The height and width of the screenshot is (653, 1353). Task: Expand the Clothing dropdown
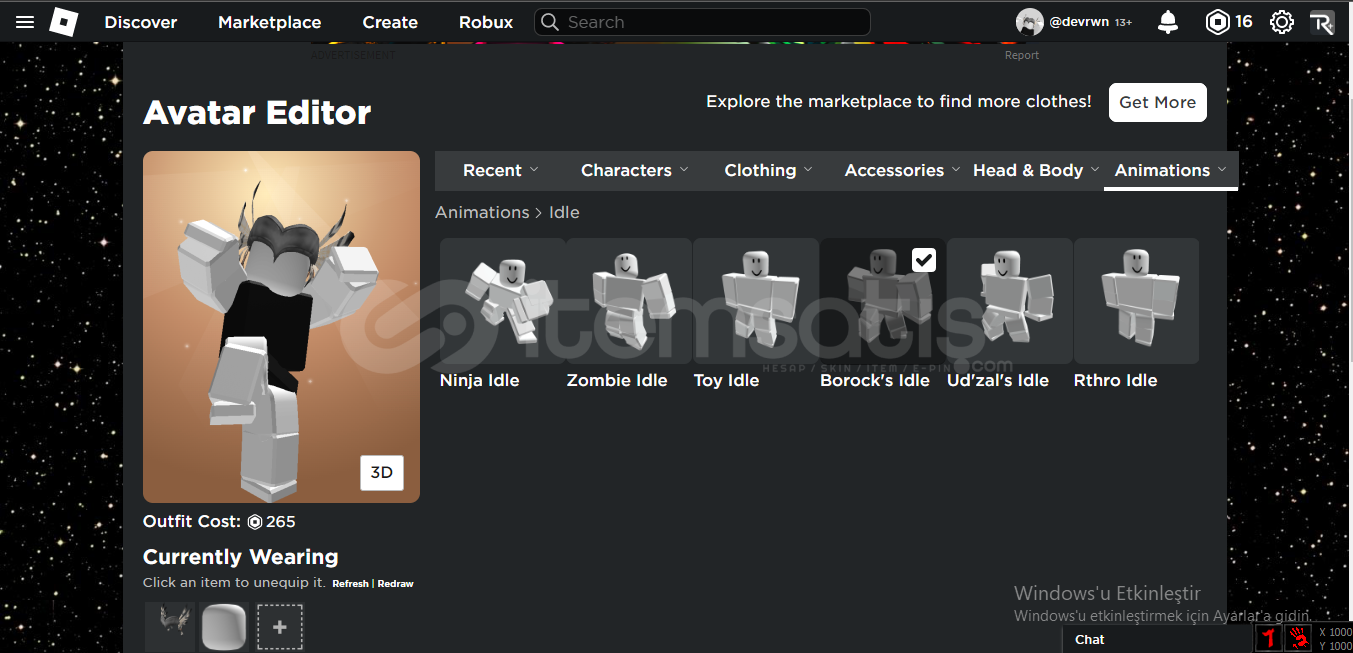[768, 170]
